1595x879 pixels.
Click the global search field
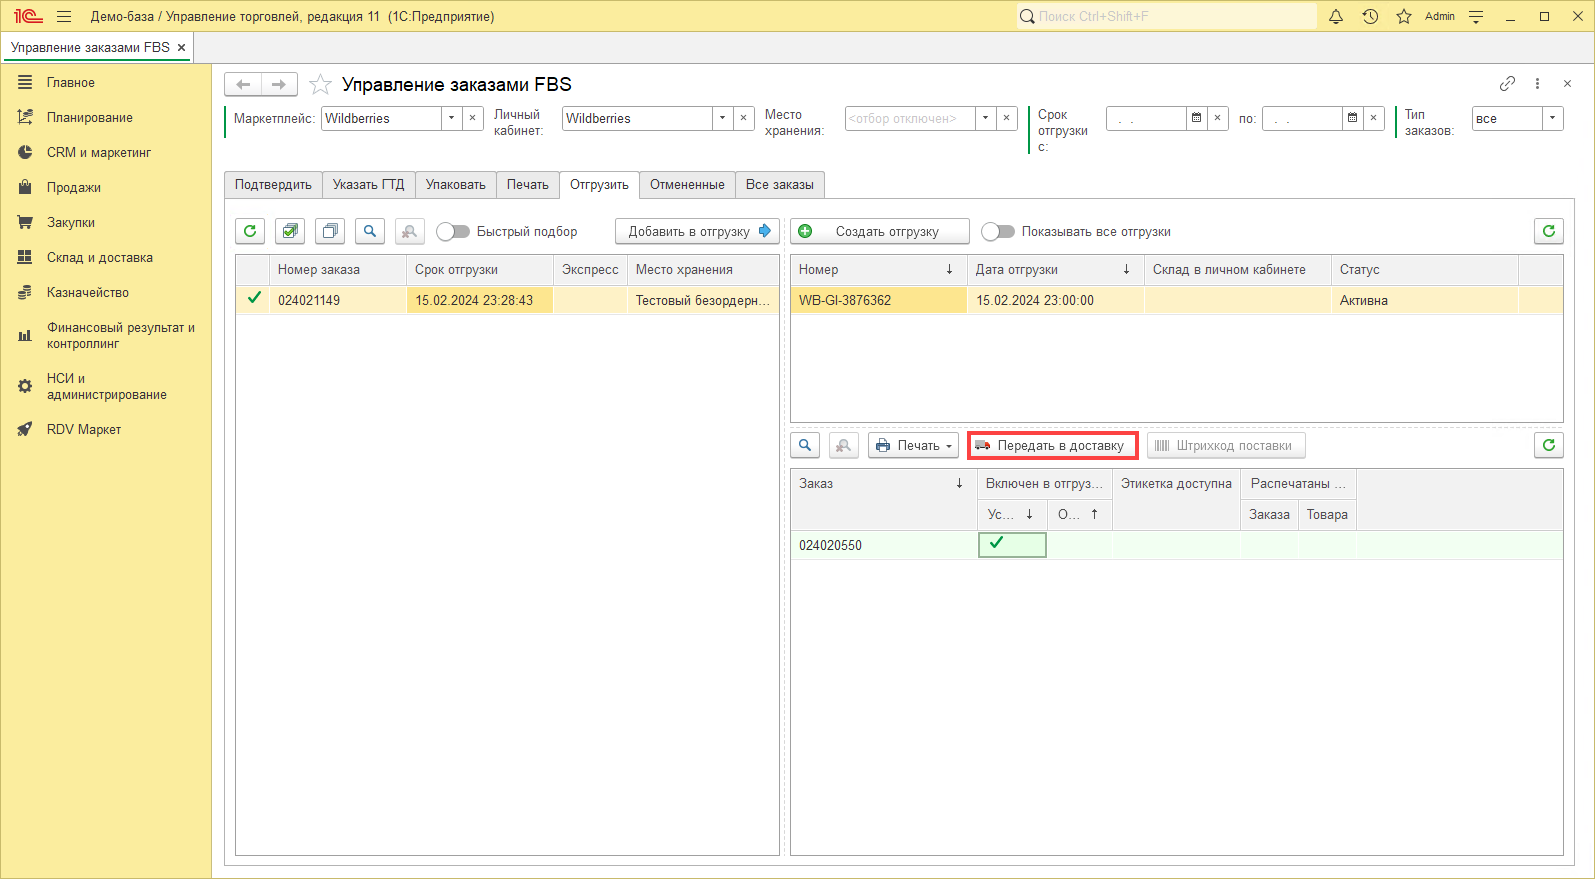pos(1166,16)
